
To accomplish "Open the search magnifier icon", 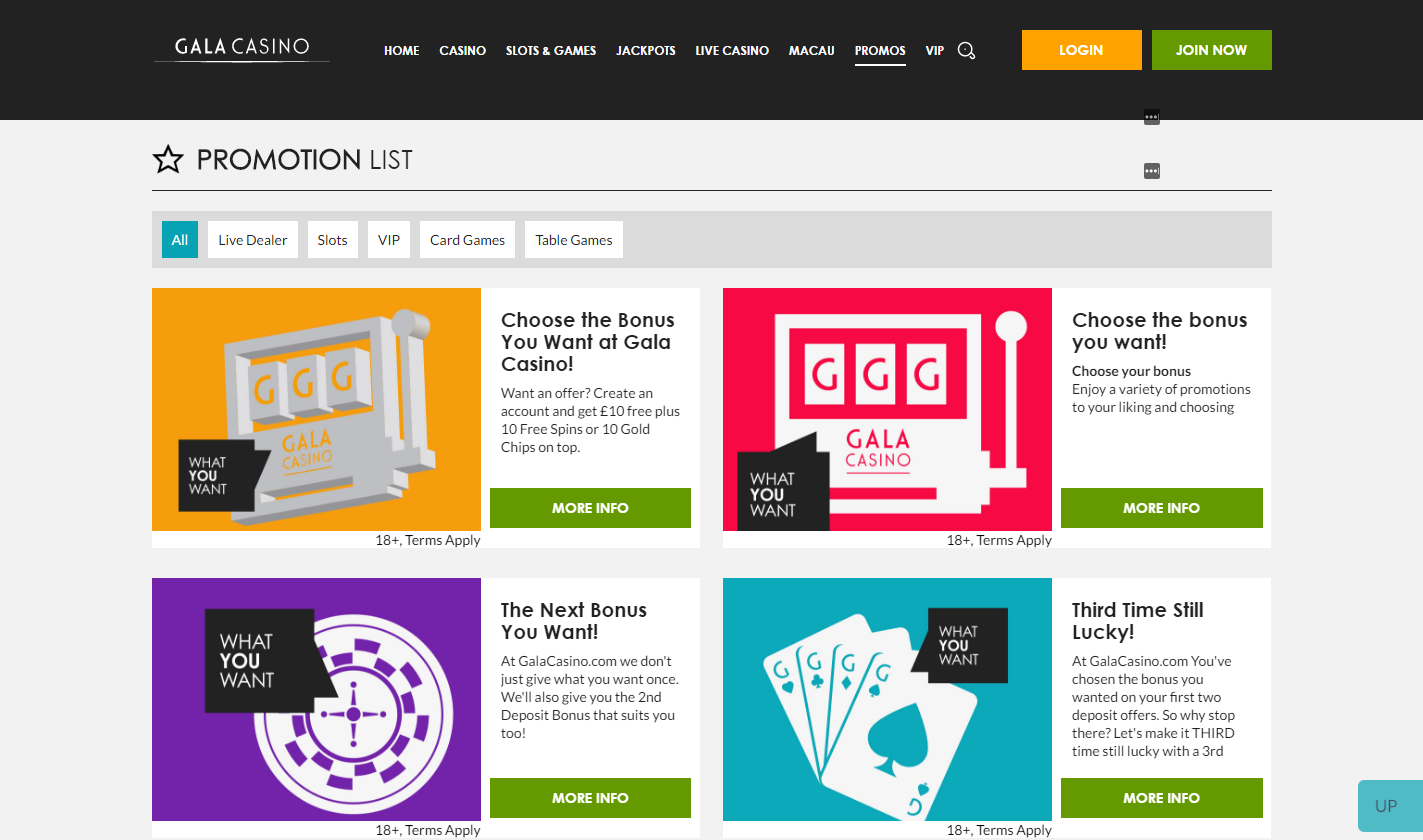I will (966, 50).
